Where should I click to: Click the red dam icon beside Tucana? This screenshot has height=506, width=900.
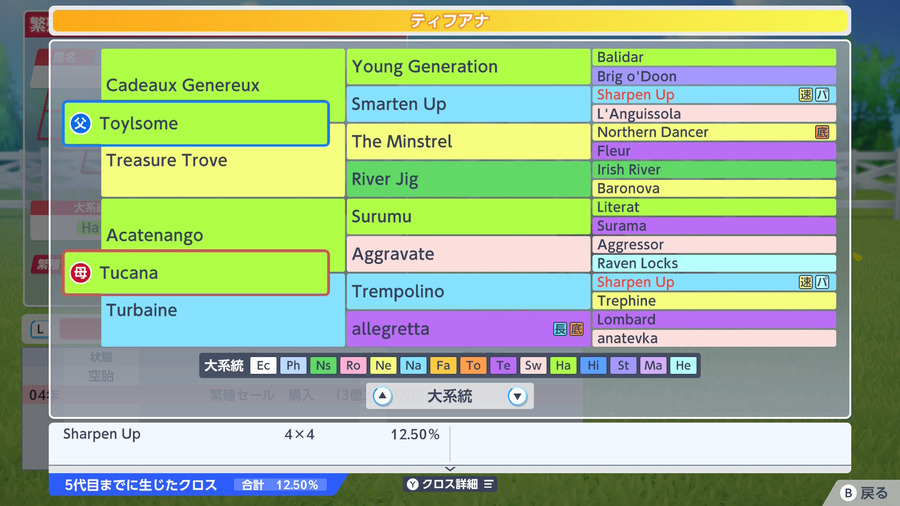(x=80, y=273)
